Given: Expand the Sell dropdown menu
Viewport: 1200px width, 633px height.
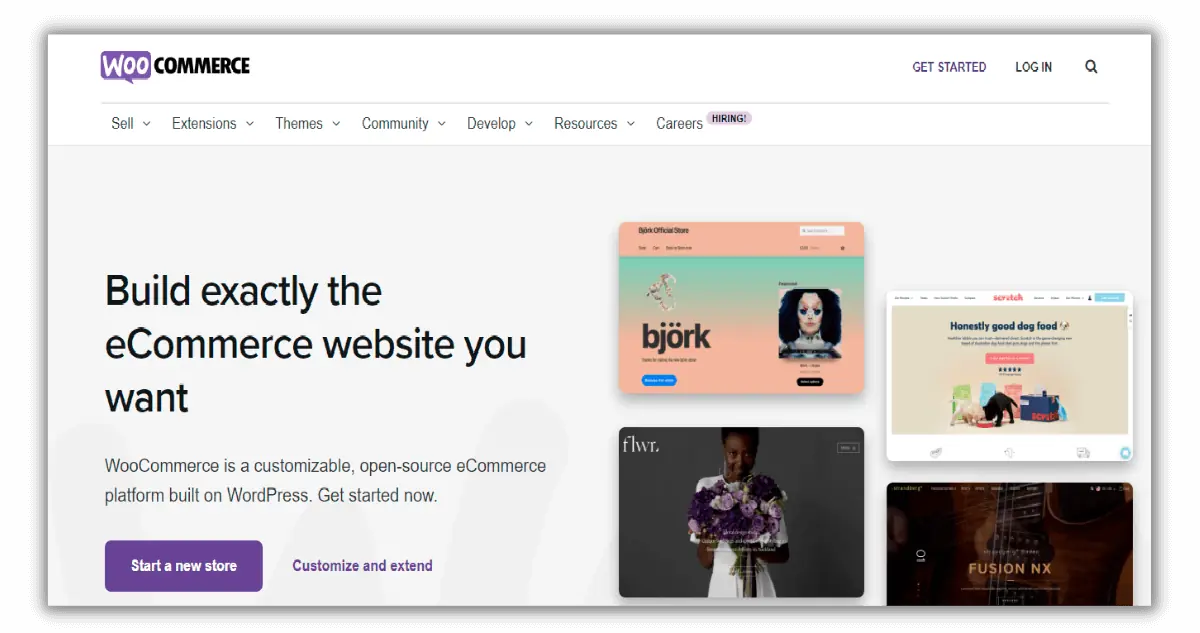Looking at the screenshot, I should tap(130, 124).
